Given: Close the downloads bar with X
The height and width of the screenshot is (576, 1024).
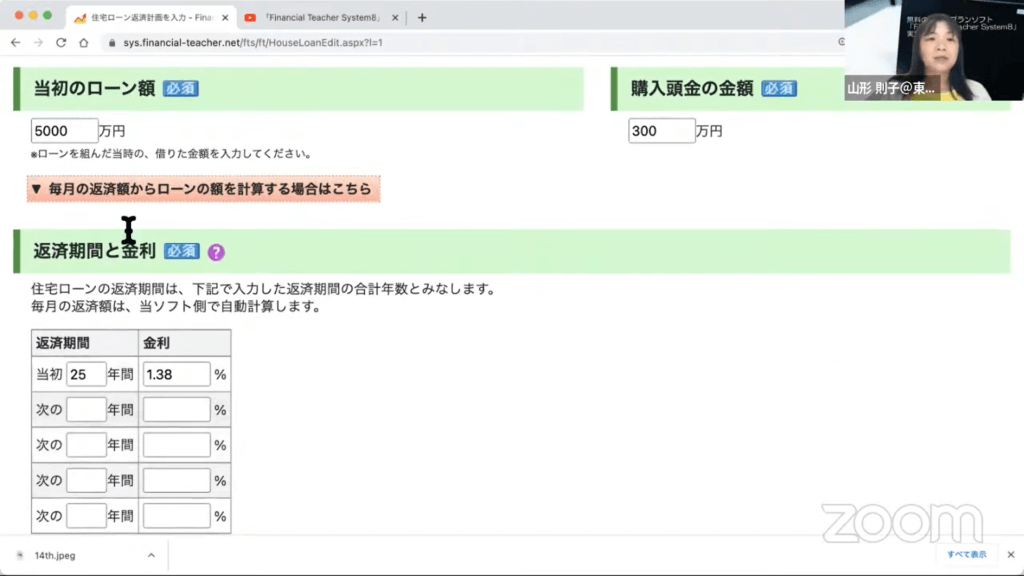Looking at the screenshot, I should [x=1011, y=554].
